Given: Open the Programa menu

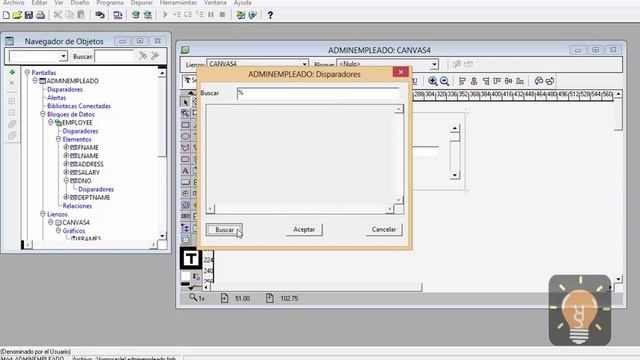Looking at the screenshot, I should coord(110,3).
